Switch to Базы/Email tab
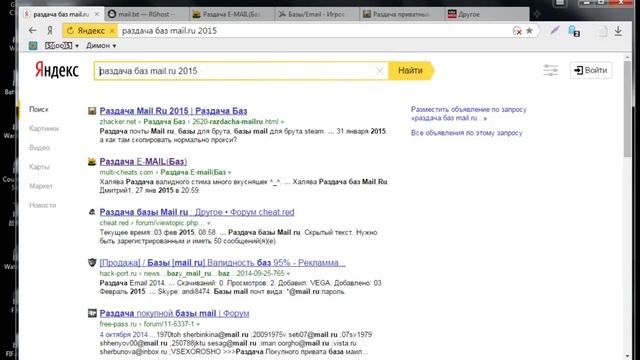Image resolution: width=640 pixels, height=360 pixels. click(x=317, y=14)
